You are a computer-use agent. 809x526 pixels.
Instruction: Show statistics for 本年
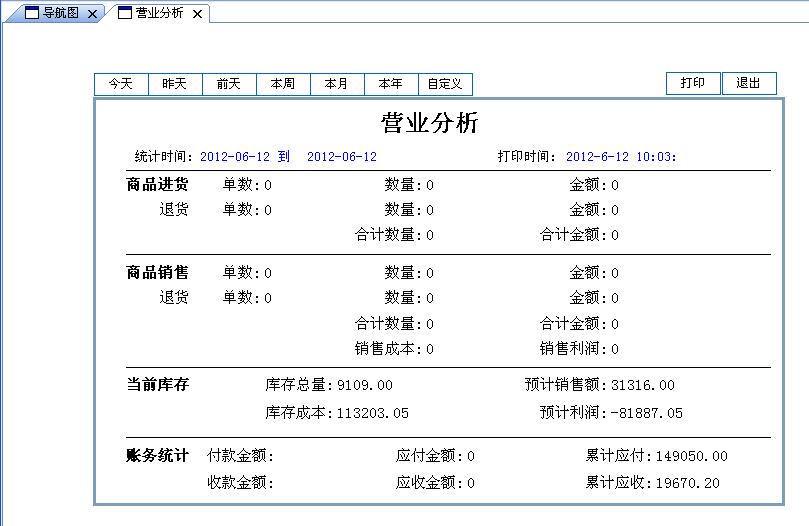click(391, 84)
